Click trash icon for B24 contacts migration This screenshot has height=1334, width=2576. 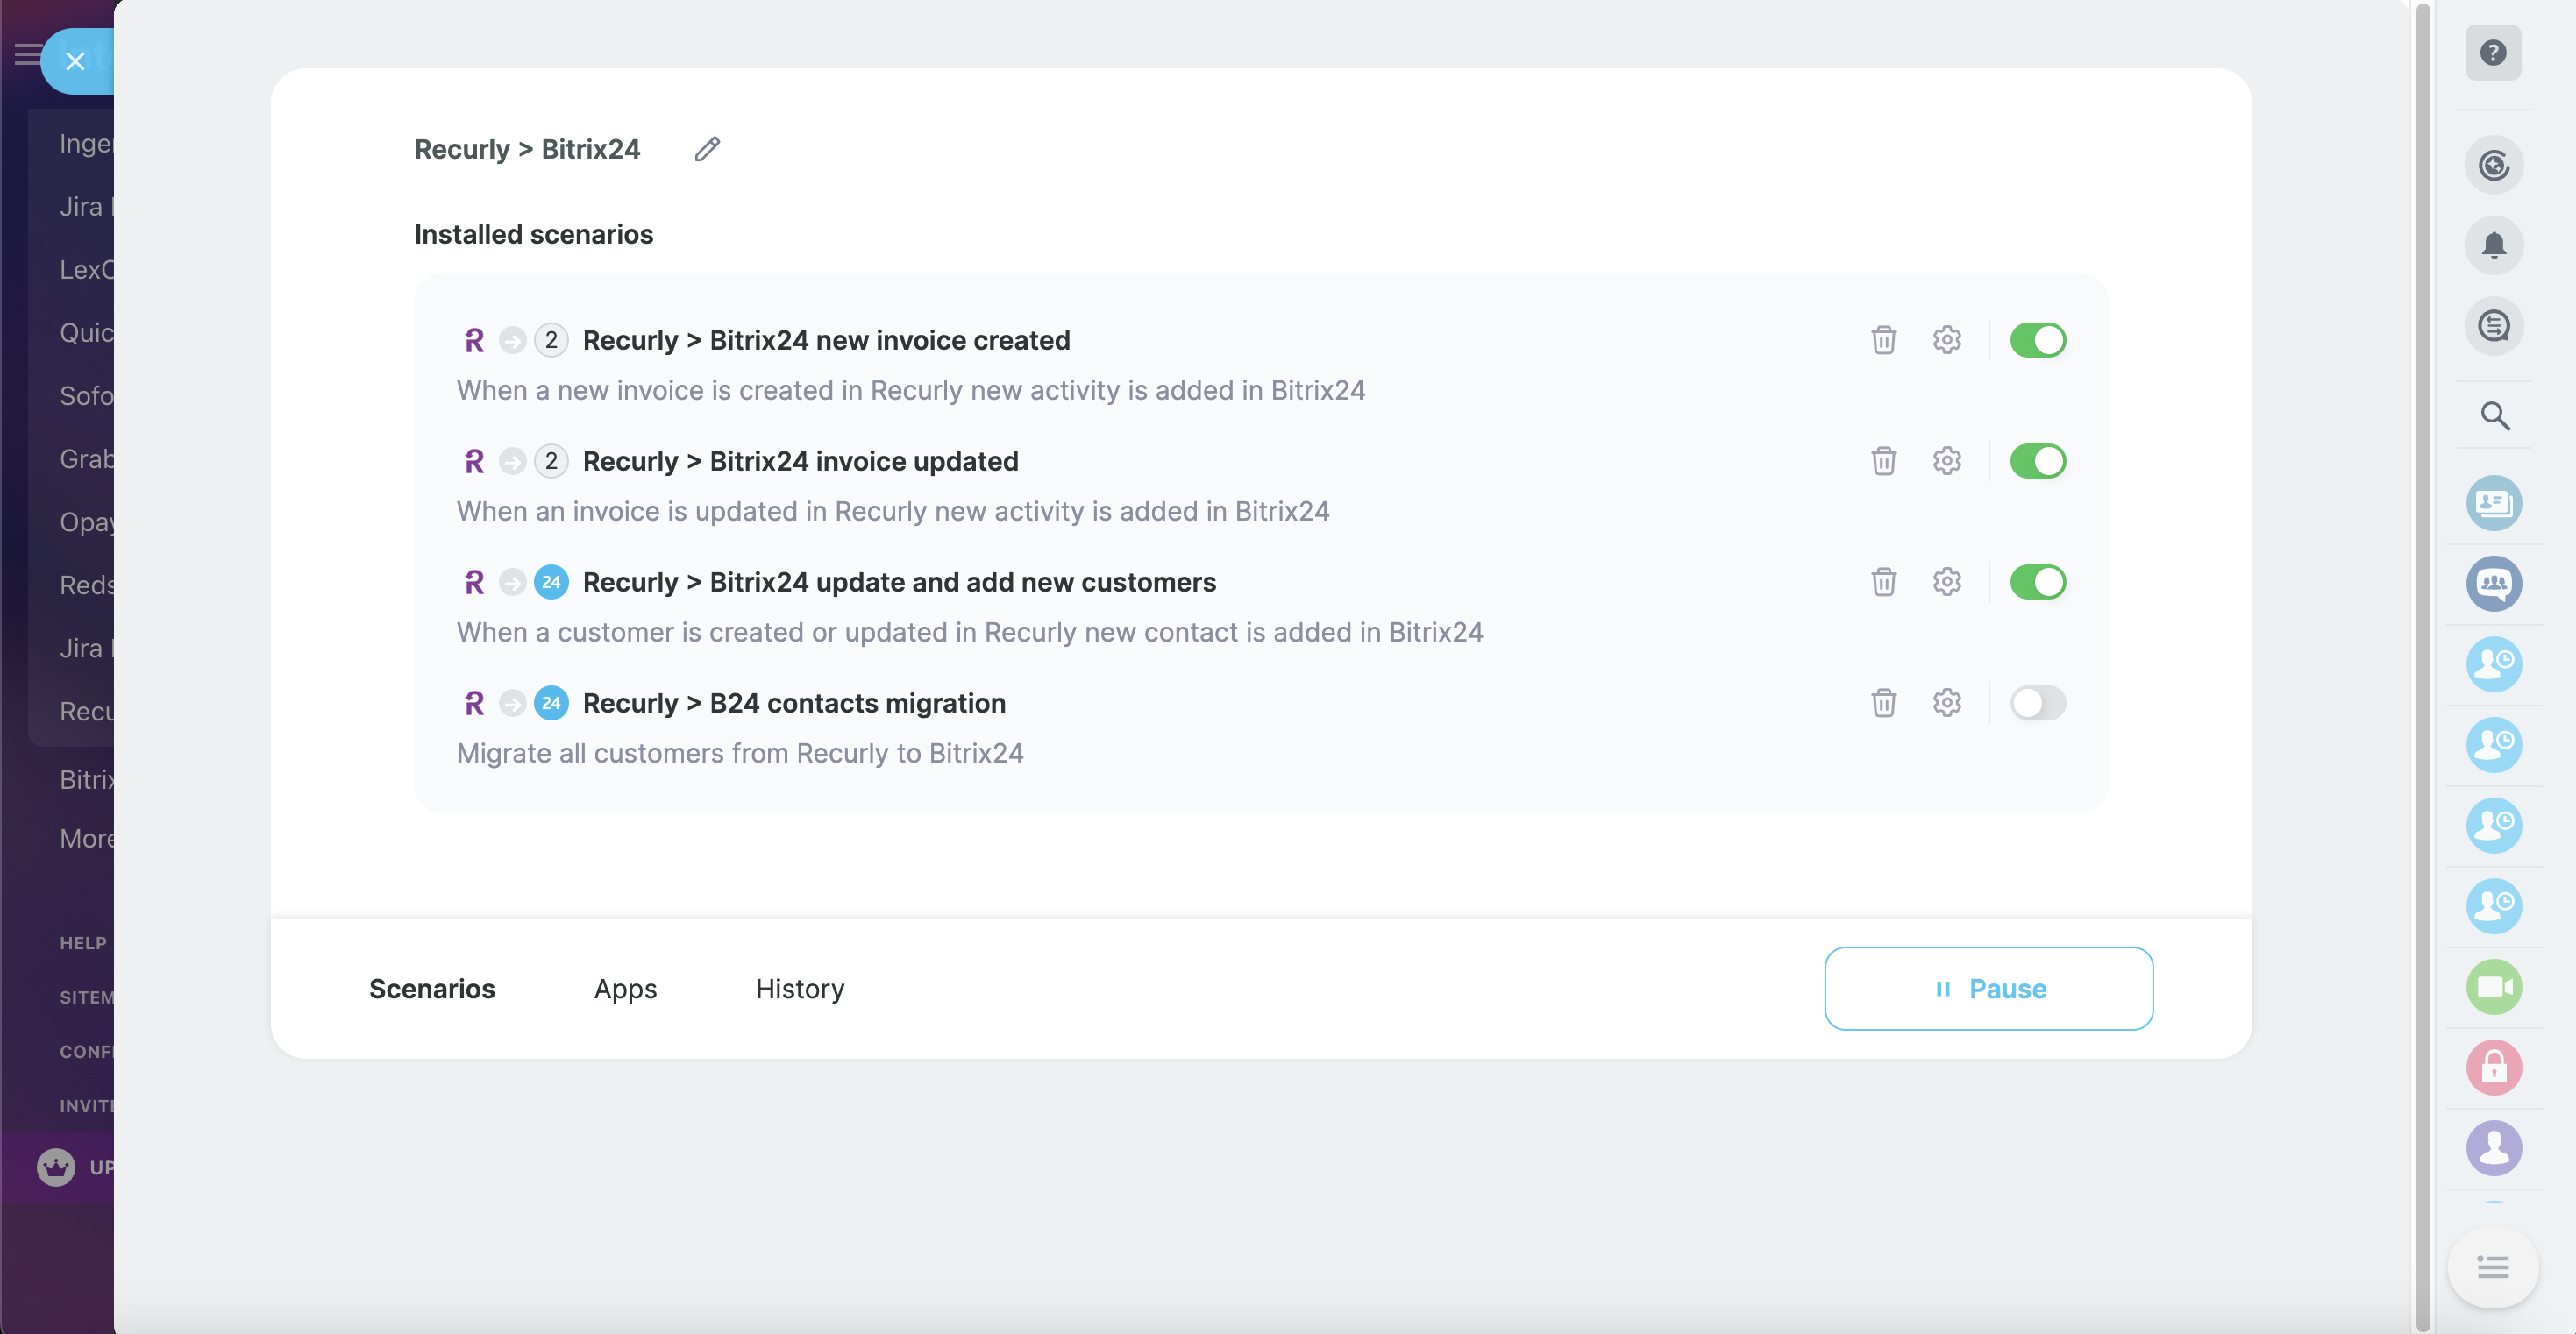(1883, 703)
